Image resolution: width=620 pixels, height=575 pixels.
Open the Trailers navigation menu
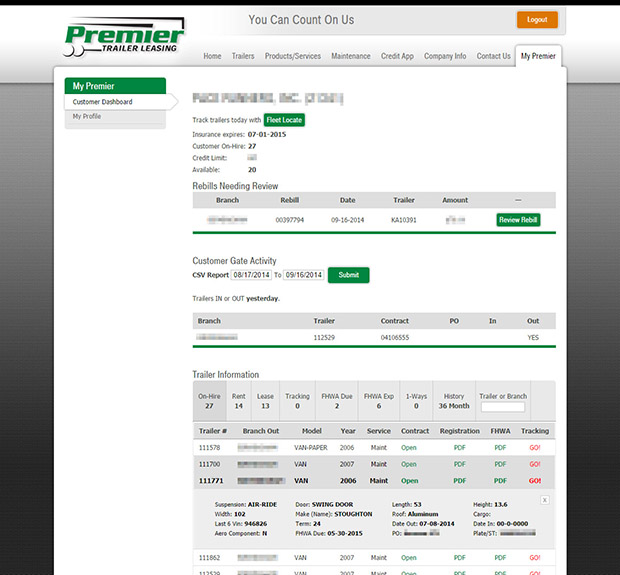[x=243, y=57]
